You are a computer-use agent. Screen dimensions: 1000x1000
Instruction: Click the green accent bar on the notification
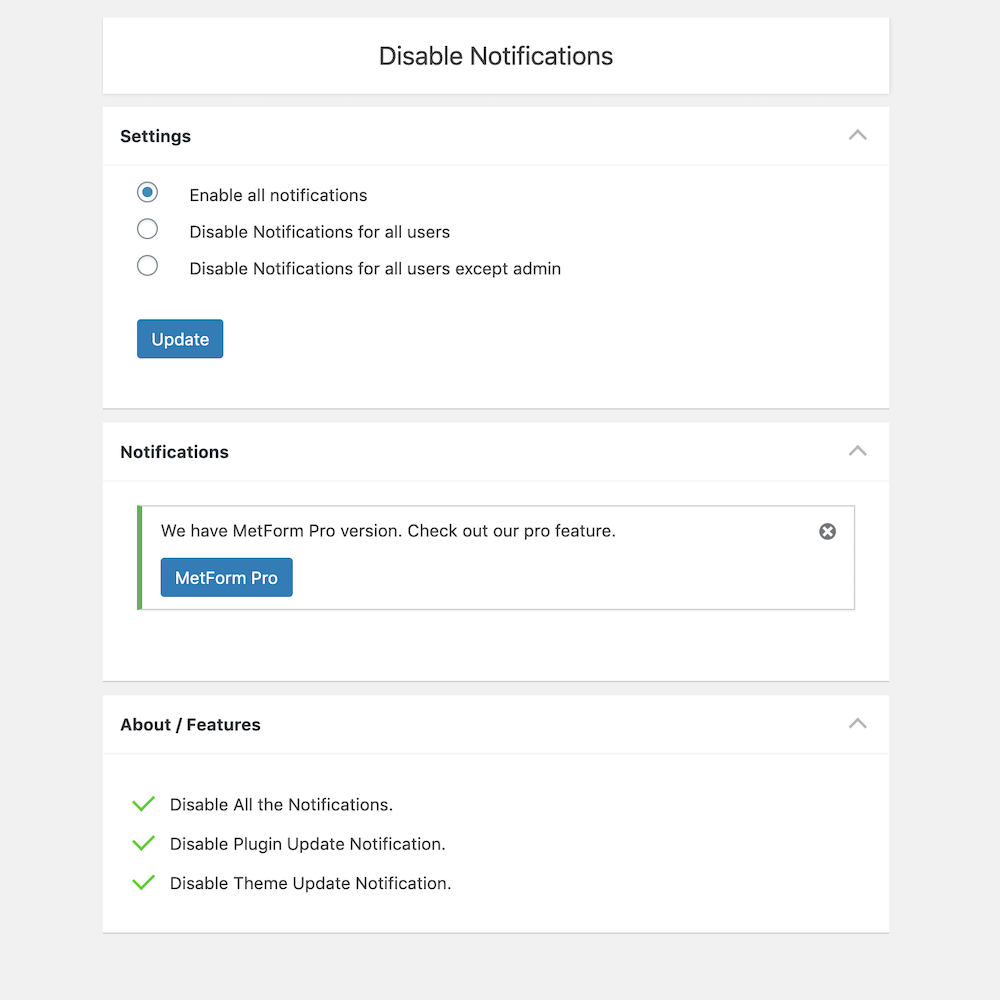point(140,556)
